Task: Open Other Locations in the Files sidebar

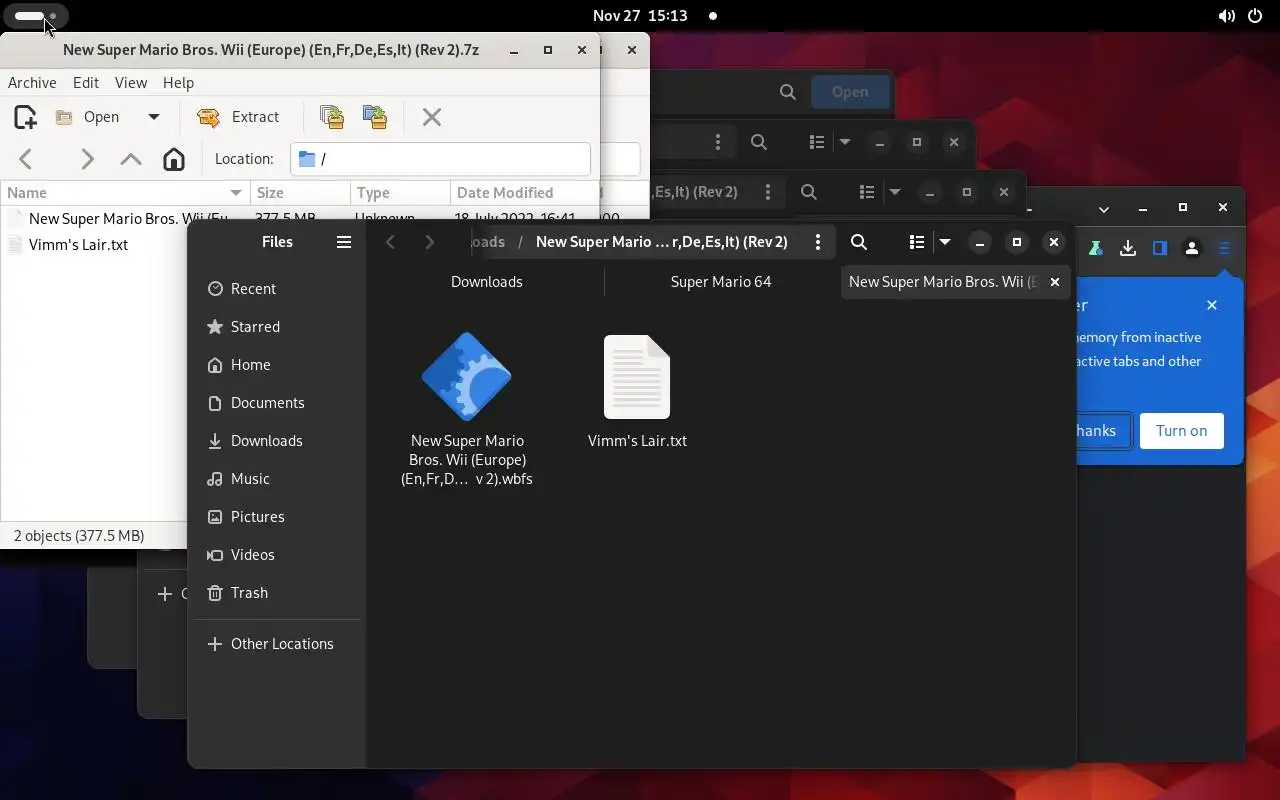Action: (277, 644)
